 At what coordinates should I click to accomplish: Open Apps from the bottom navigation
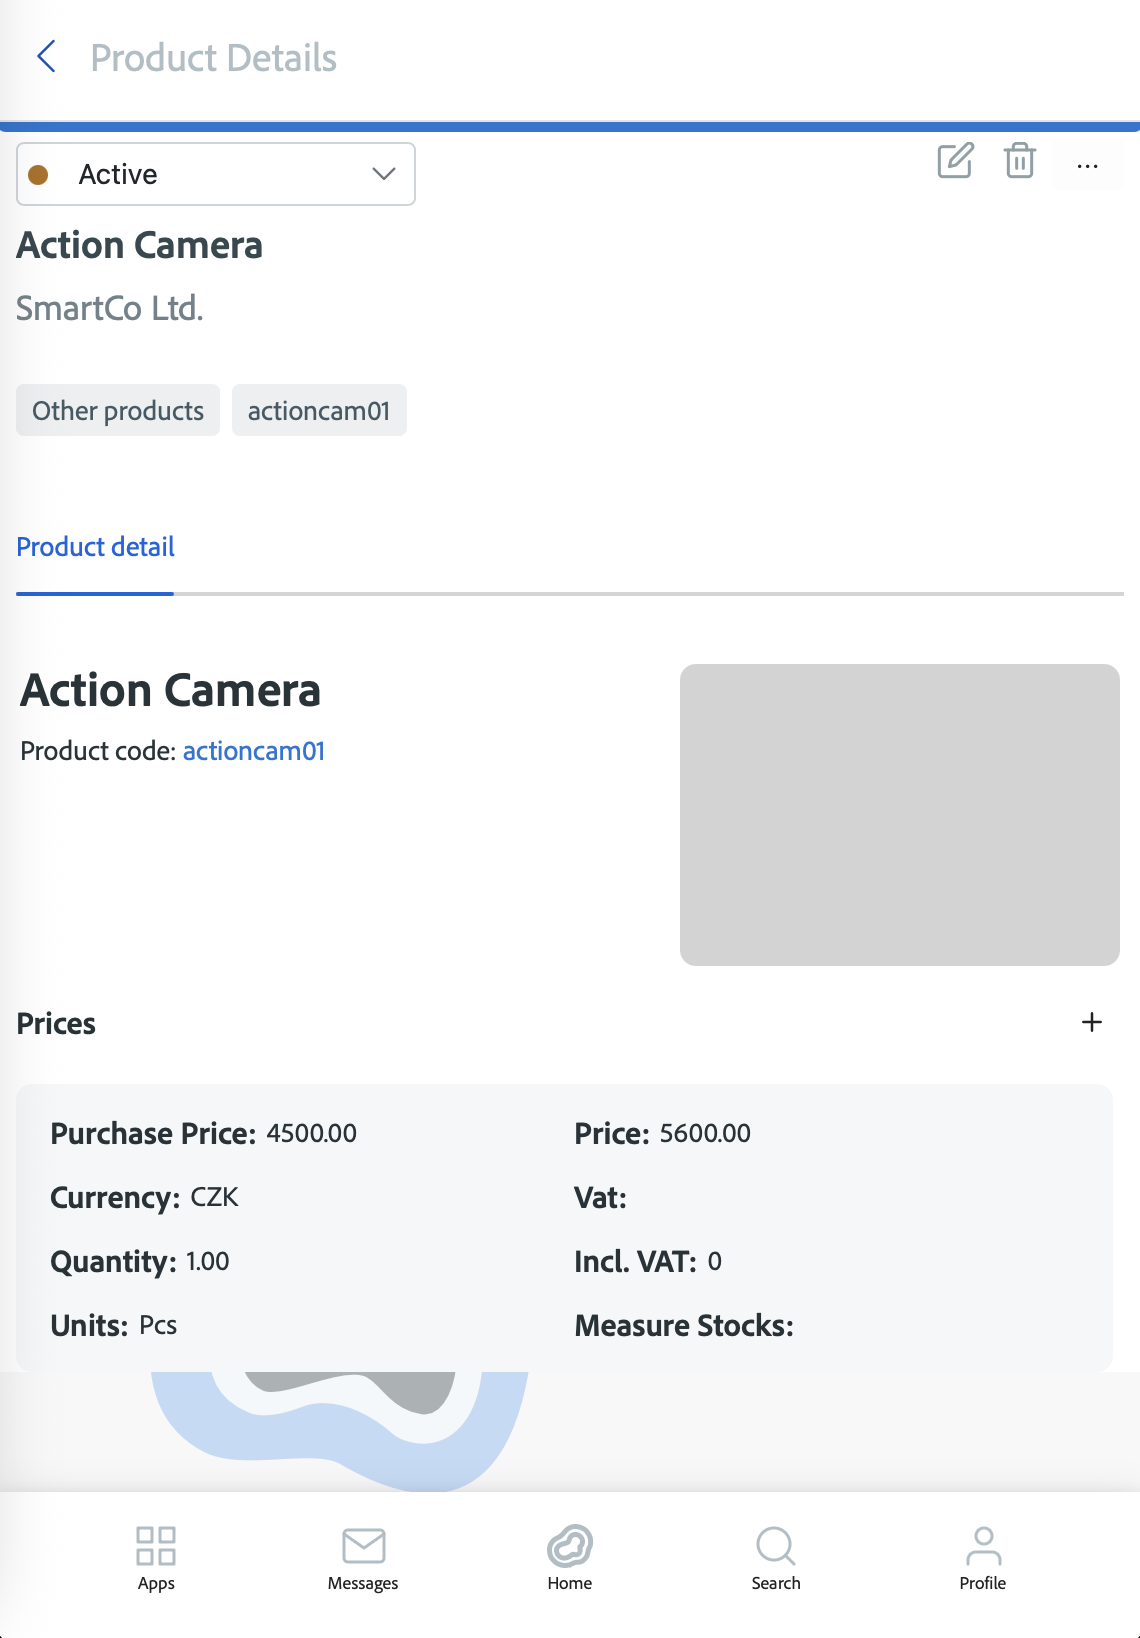[x=156, y=1557]
